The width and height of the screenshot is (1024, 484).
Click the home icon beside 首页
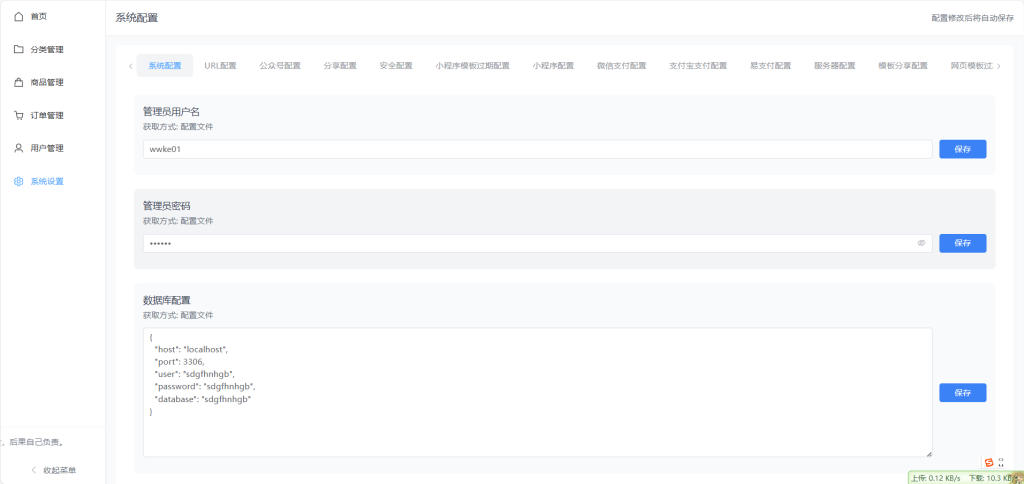18,16
